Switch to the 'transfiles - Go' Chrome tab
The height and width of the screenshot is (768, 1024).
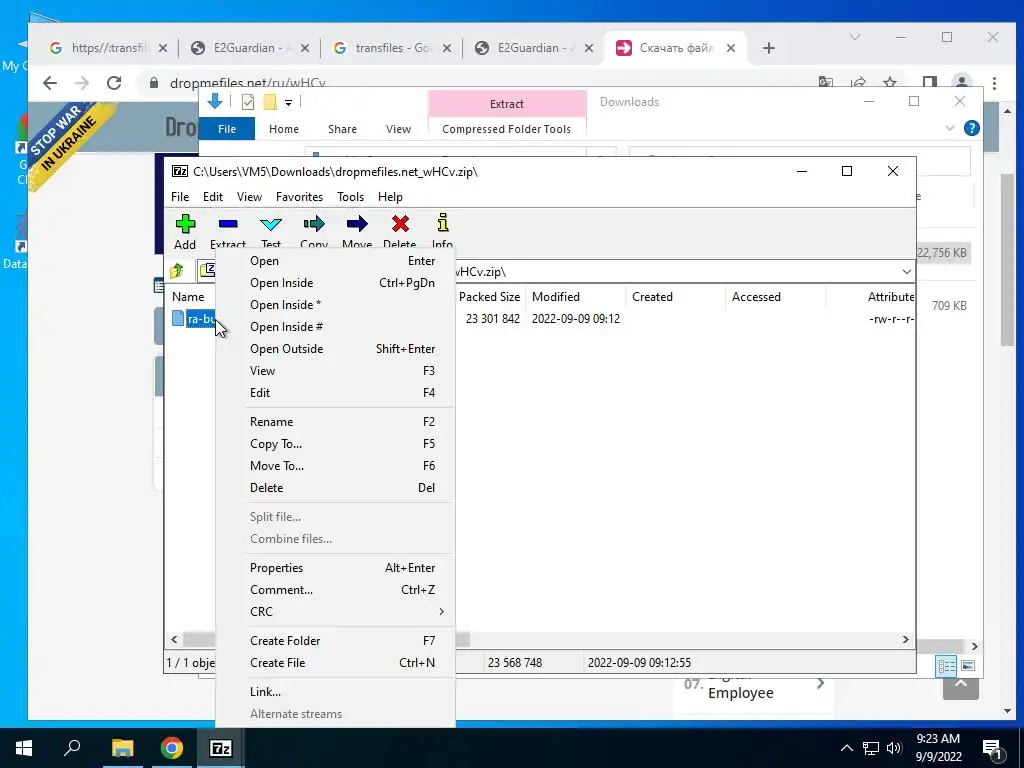(x=391, y=48)
